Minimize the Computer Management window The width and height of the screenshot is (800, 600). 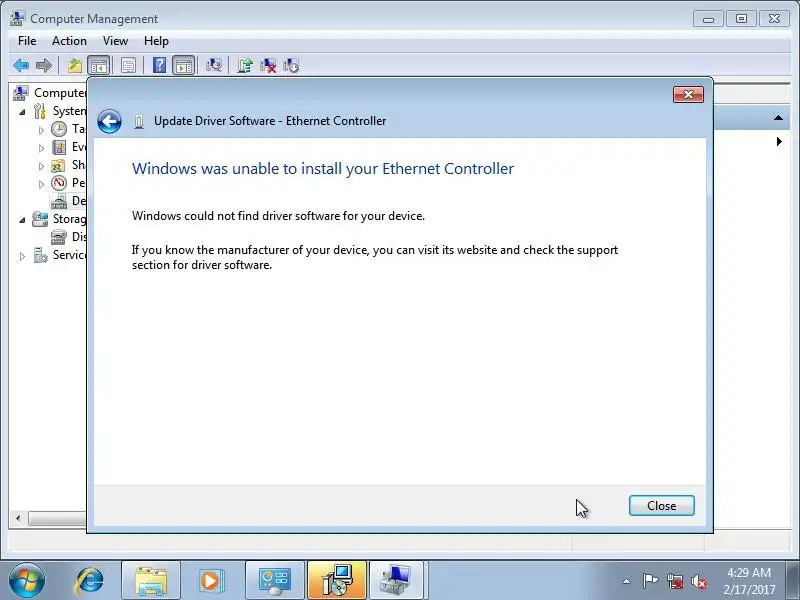708,19
